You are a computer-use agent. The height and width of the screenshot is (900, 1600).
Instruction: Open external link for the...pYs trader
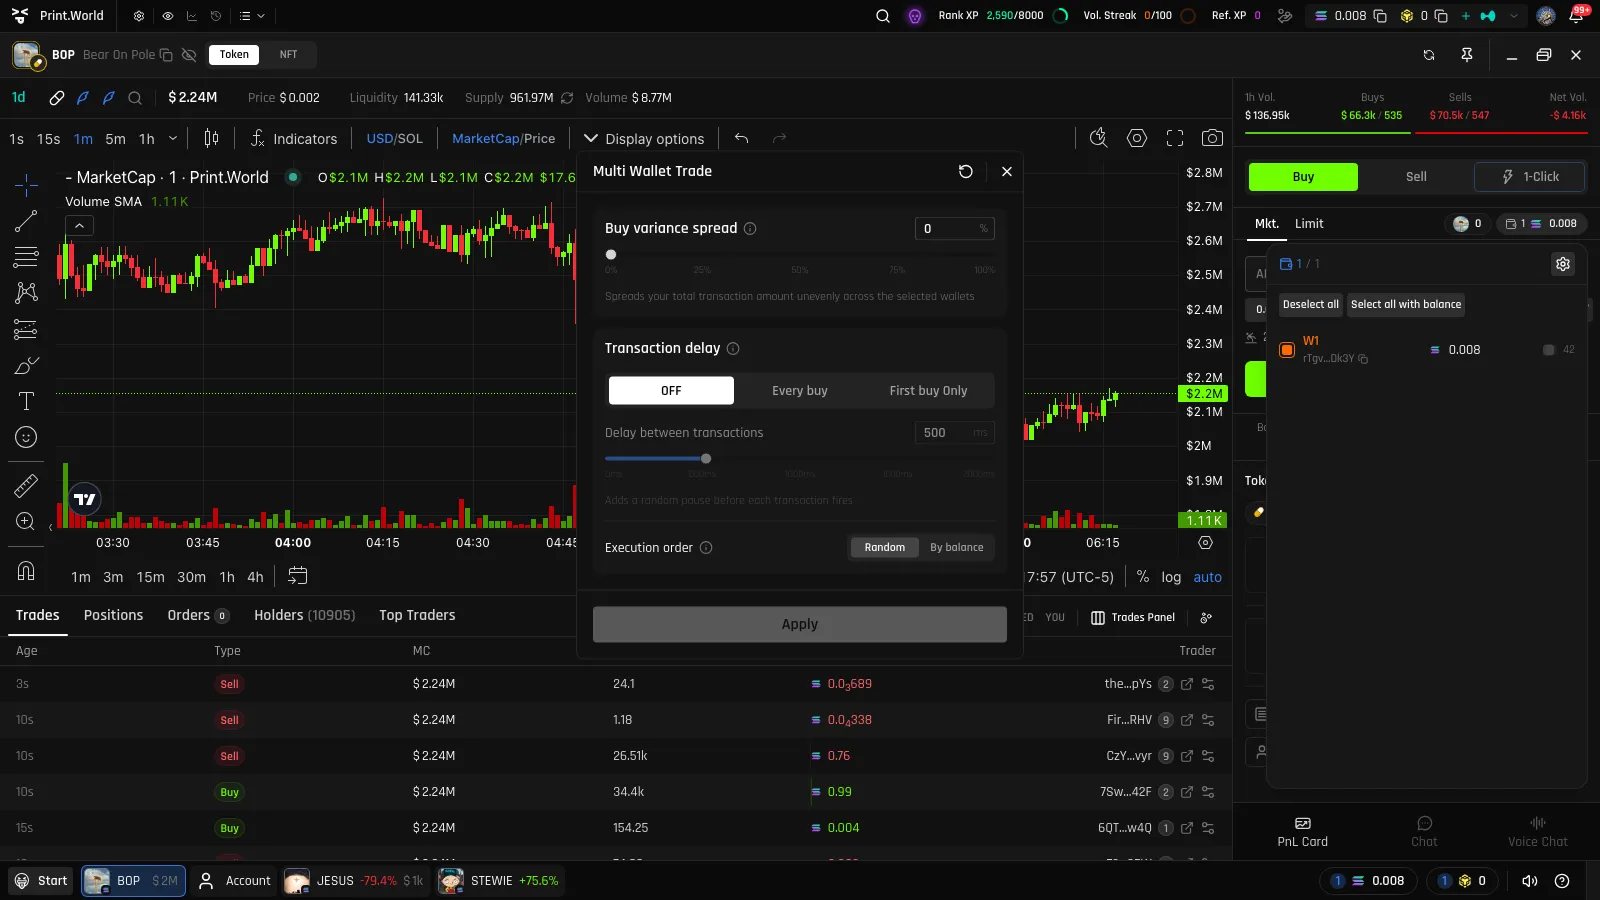click(x=1187, y=684)
